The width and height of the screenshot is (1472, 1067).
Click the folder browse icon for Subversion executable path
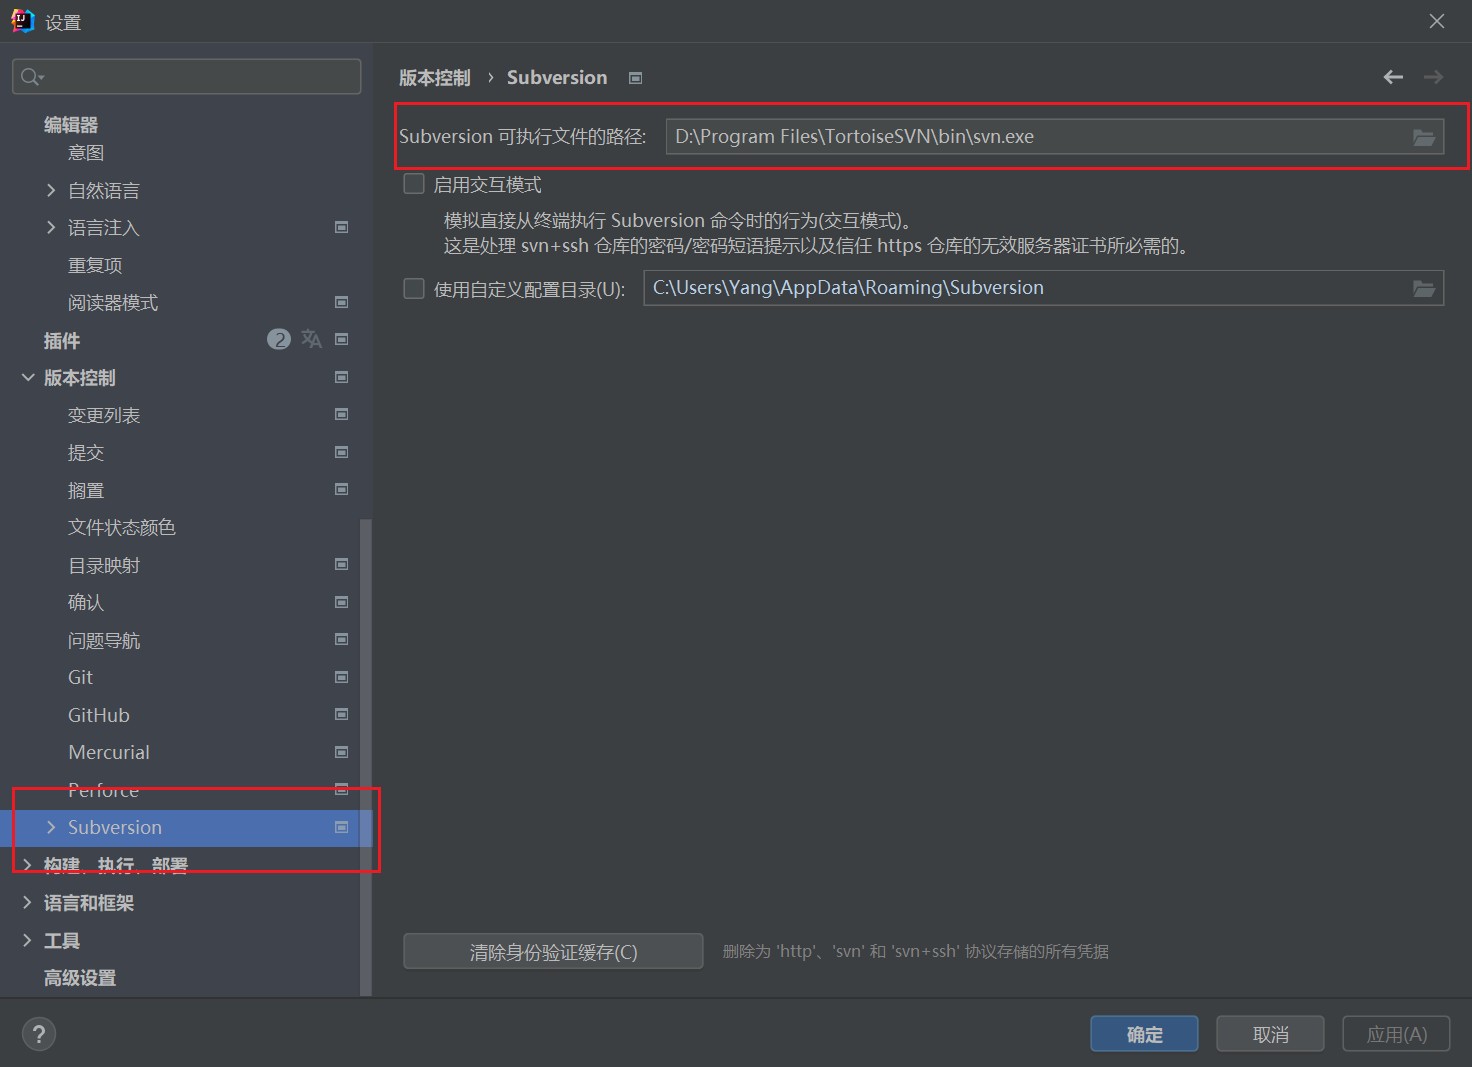tap(1424, 137)
